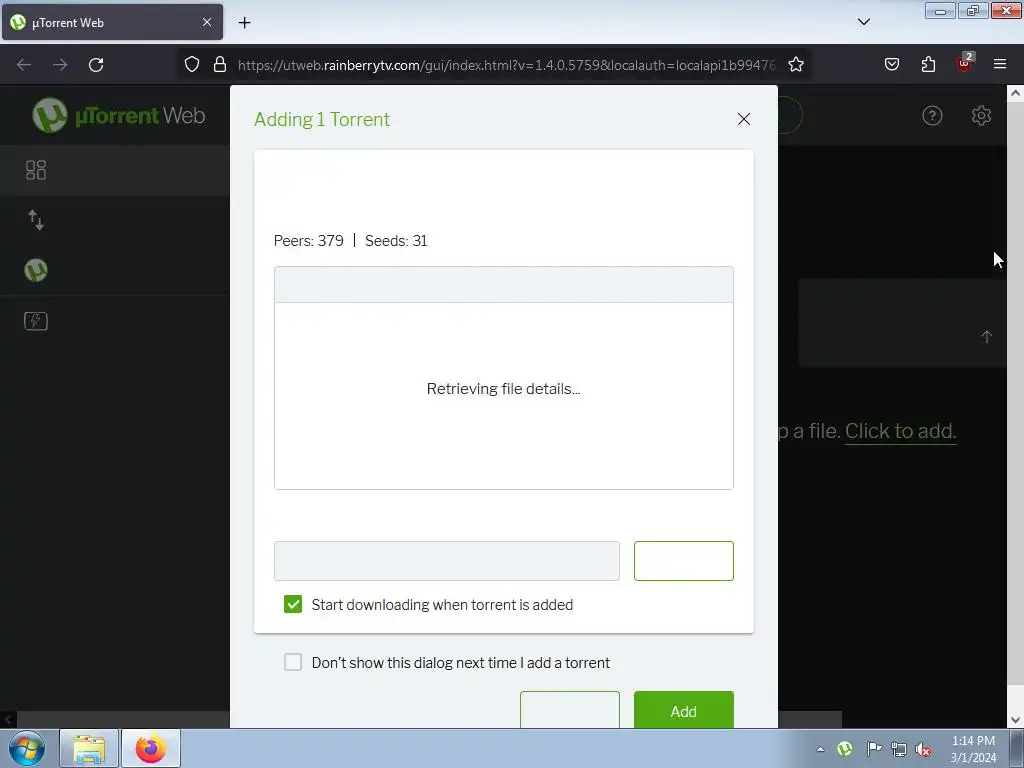Click the Peers: 379 text
This screenshot has height=768, width=1024.
(308, 240)
